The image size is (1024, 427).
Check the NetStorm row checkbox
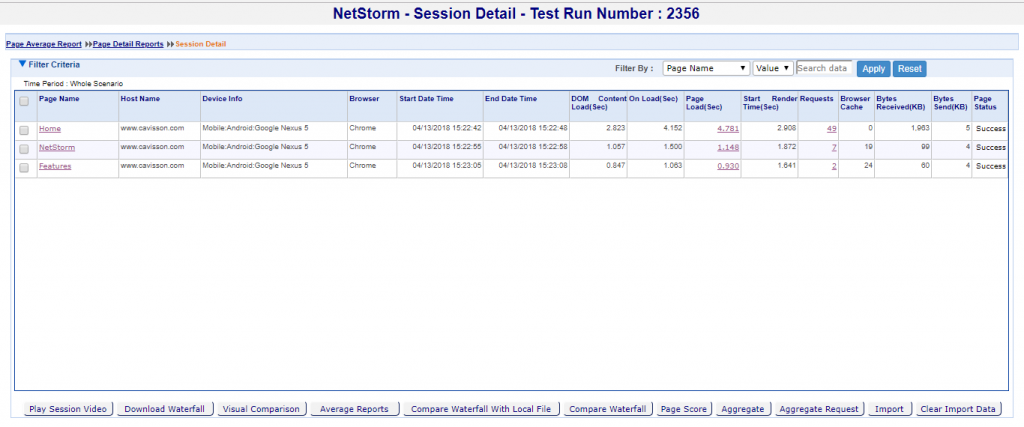click(x=24, y=149)
